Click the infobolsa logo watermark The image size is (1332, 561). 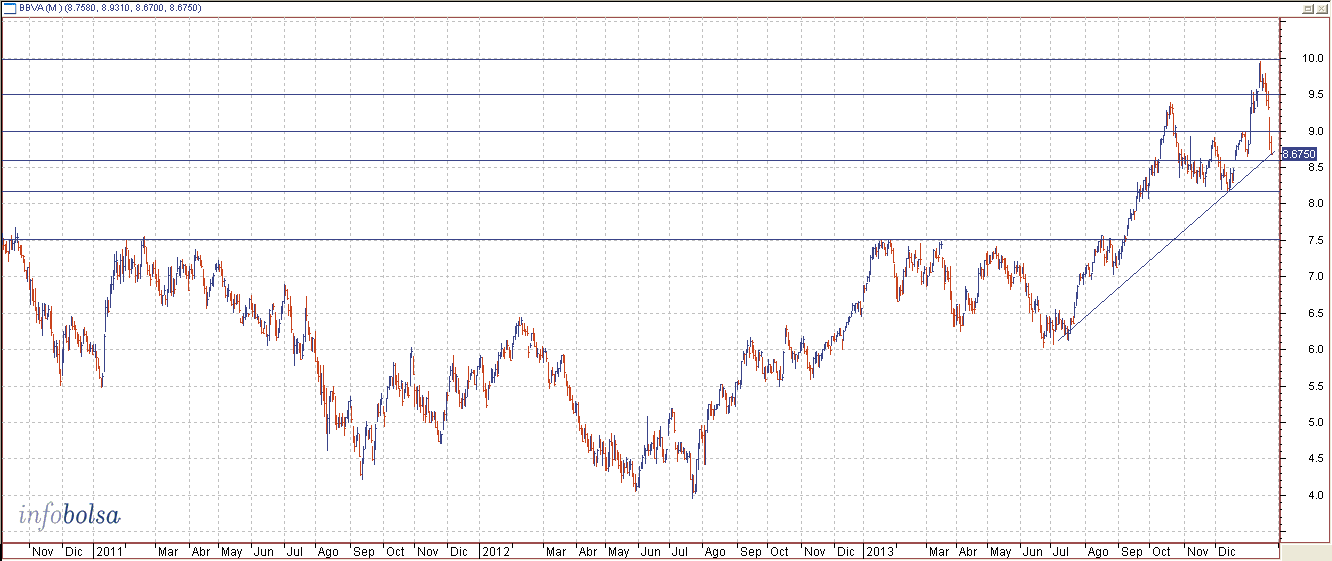coord(70,516)
